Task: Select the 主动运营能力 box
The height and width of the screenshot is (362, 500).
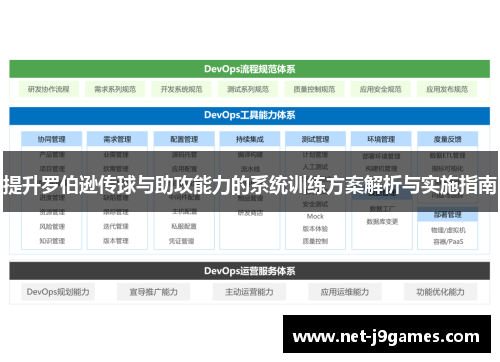Action: [249, 292]
